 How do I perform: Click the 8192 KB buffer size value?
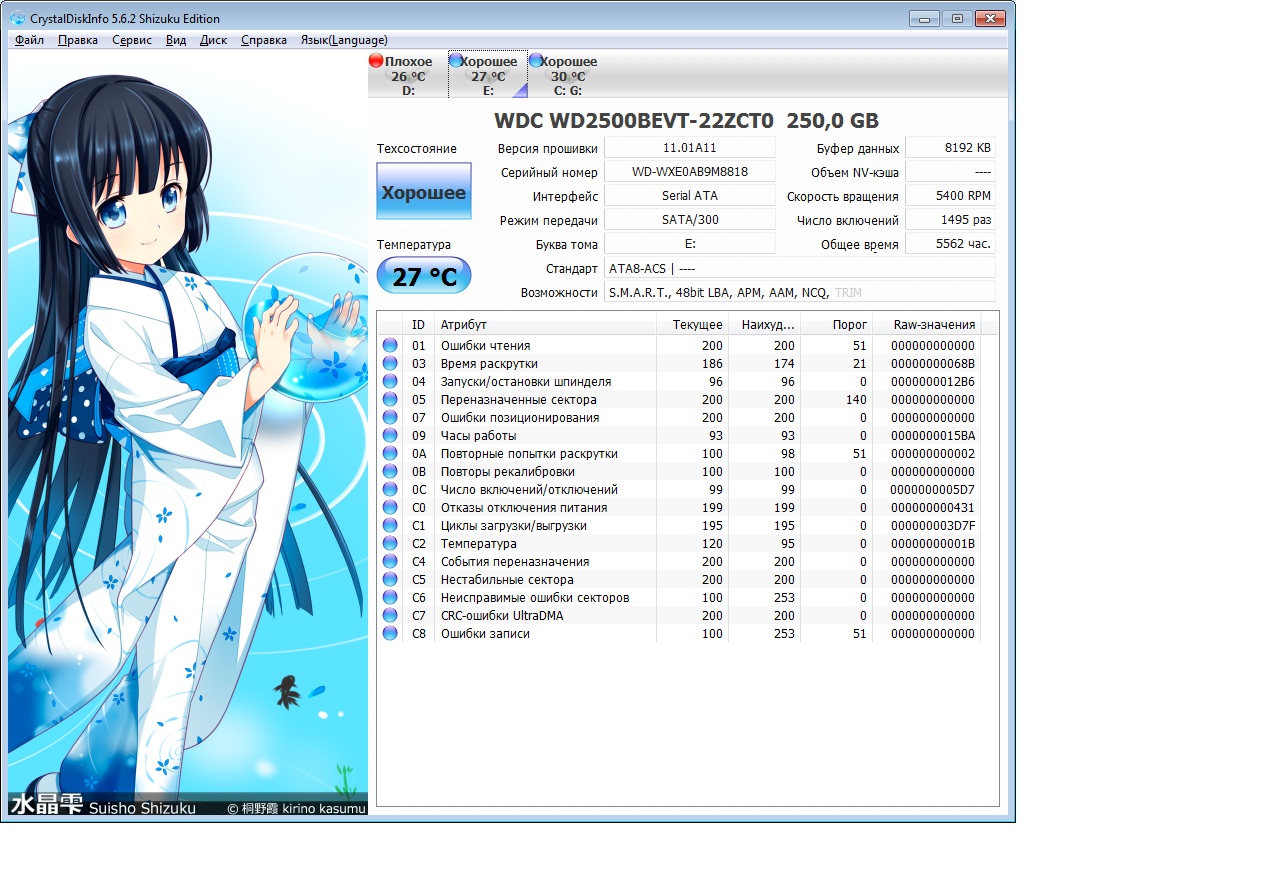tap(950, 147)
